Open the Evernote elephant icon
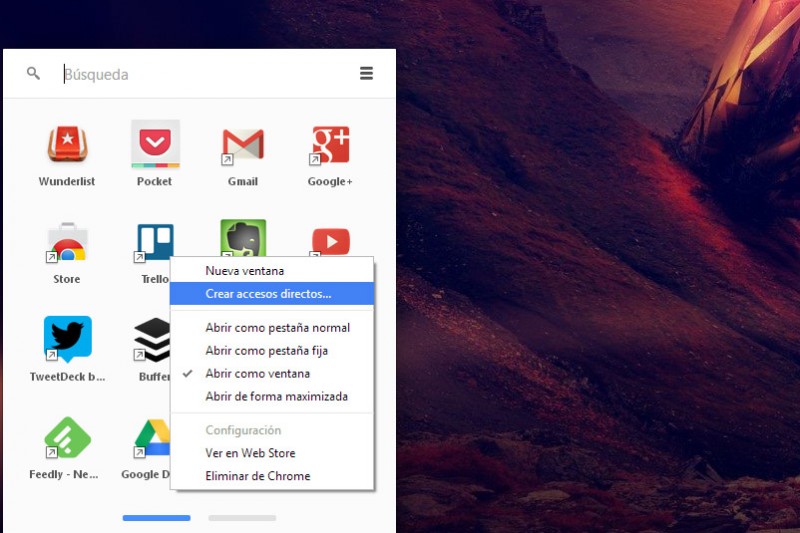Viewport: 800px width, 533px height. click(243, 238)
